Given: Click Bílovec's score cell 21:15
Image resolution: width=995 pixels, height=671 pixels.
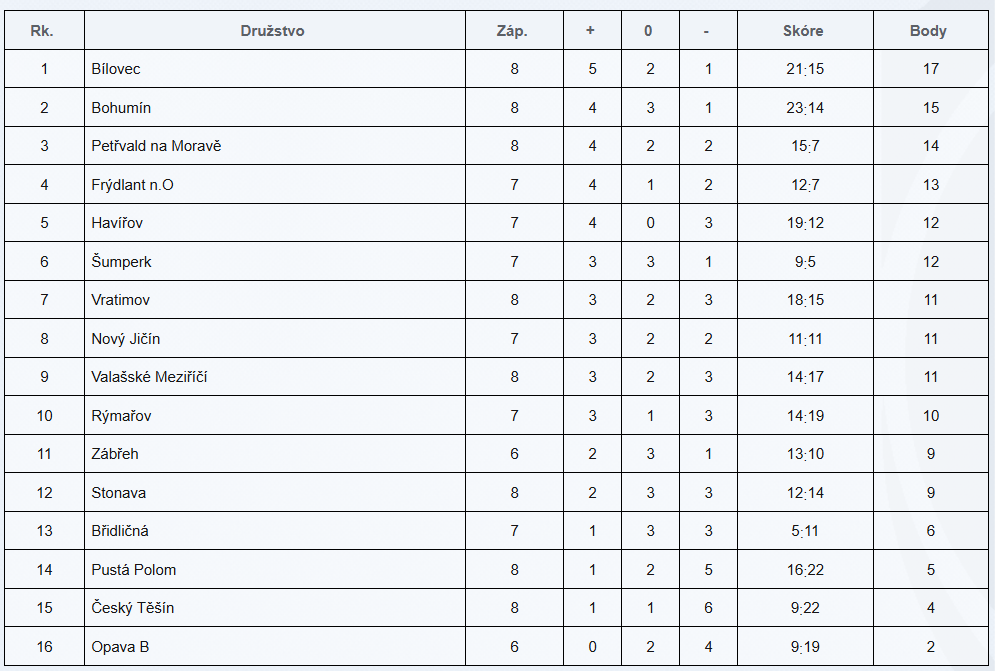Looking at the screenshot, I should point(804,69).
